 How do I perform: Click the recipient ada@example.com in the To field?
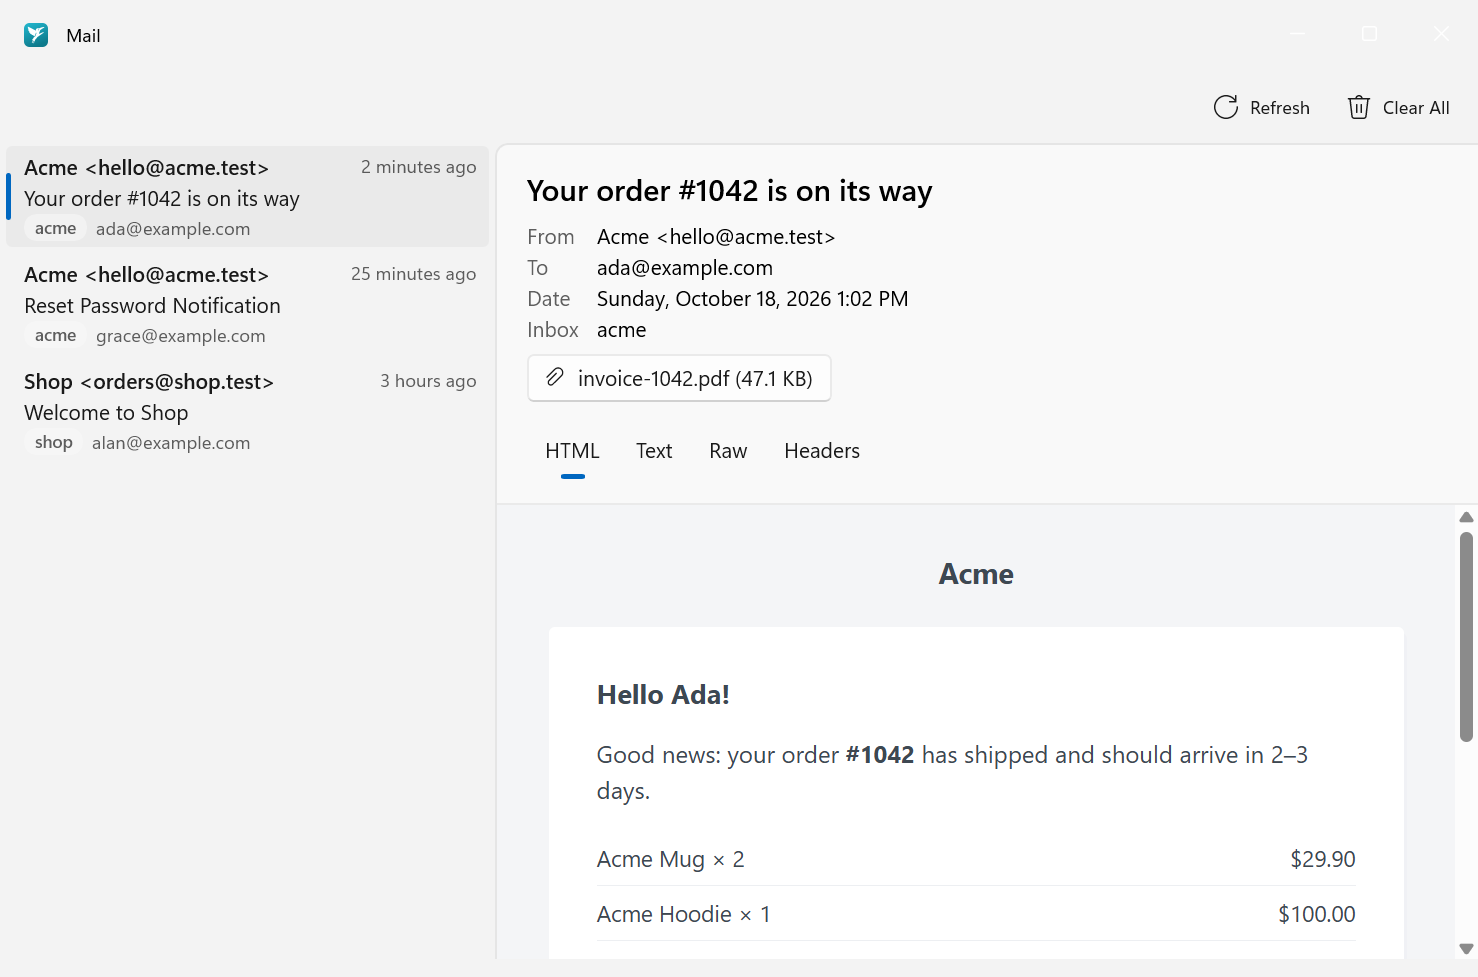pos(685,268)
